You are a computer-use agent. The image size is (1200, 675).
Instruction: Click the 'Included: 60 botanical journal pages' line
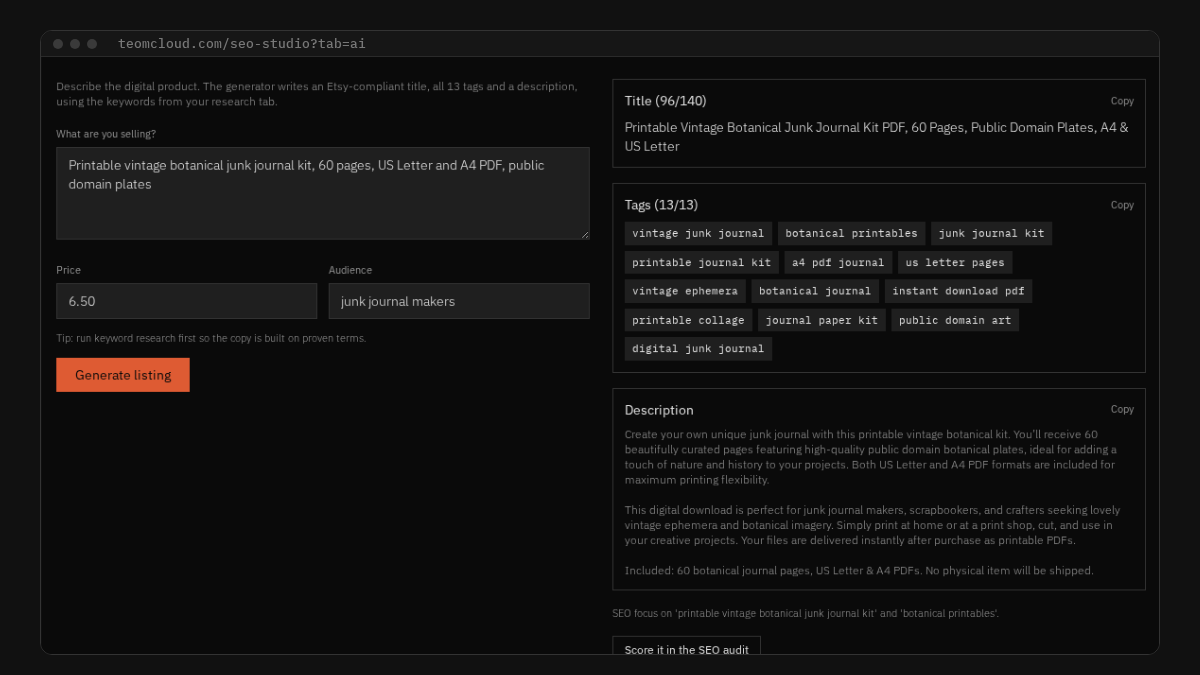point(859,571)
